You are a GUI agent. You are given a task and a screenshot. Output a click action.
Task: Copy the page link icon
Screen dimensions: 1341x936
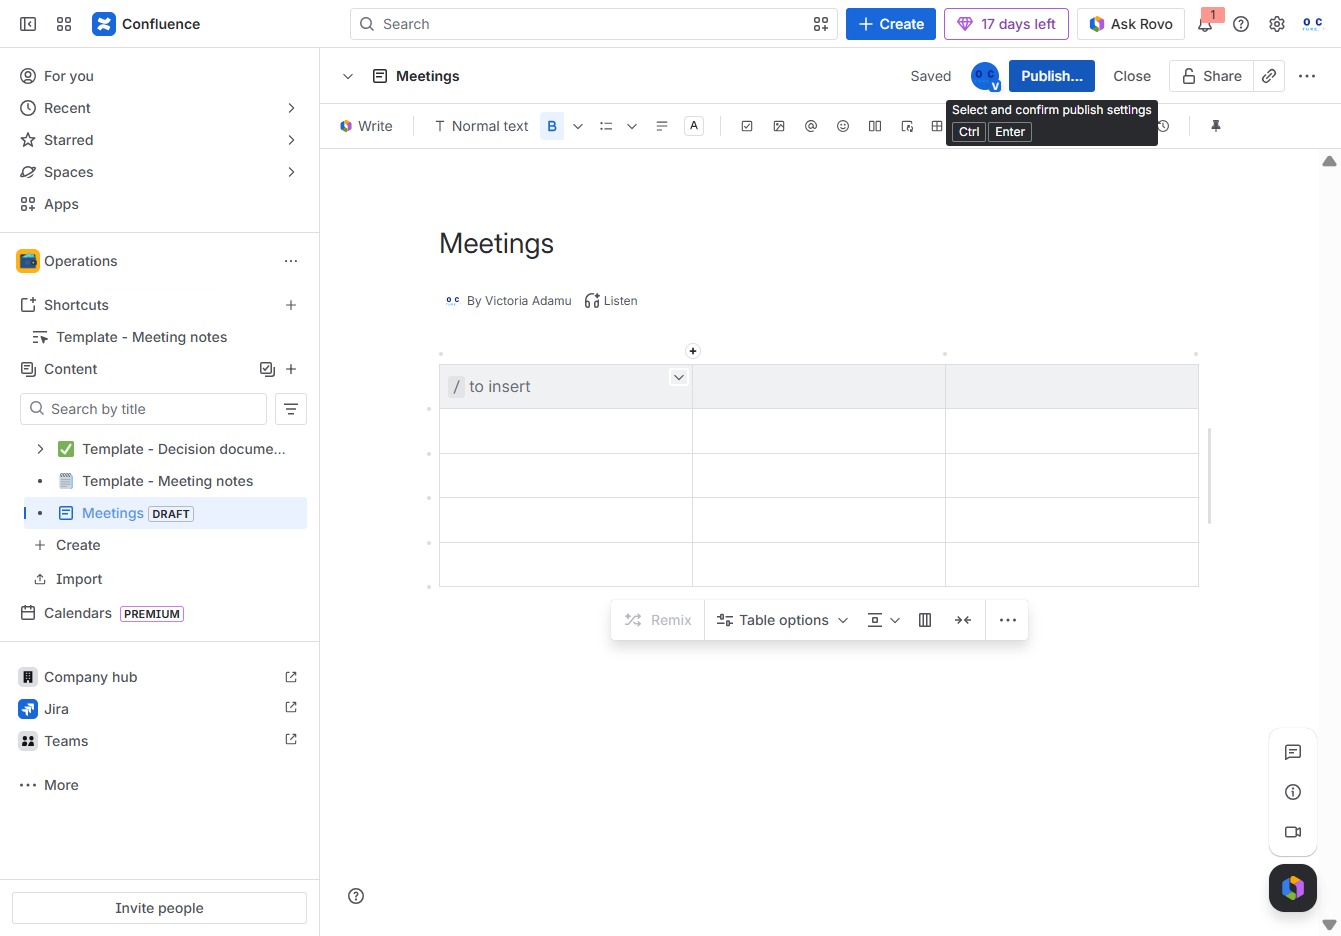pyautogui.click(x=1269, y=76)
